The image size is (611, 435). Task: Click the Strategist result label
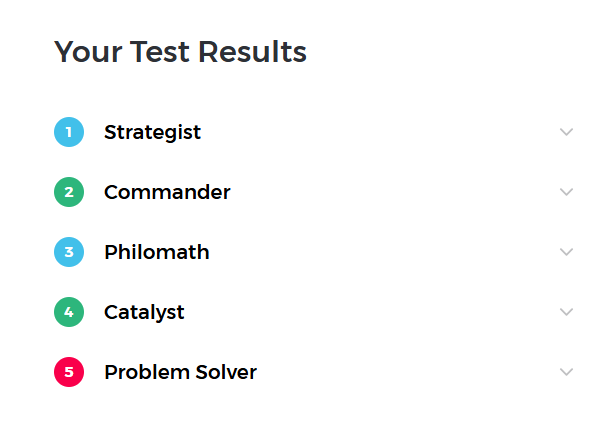152,132
